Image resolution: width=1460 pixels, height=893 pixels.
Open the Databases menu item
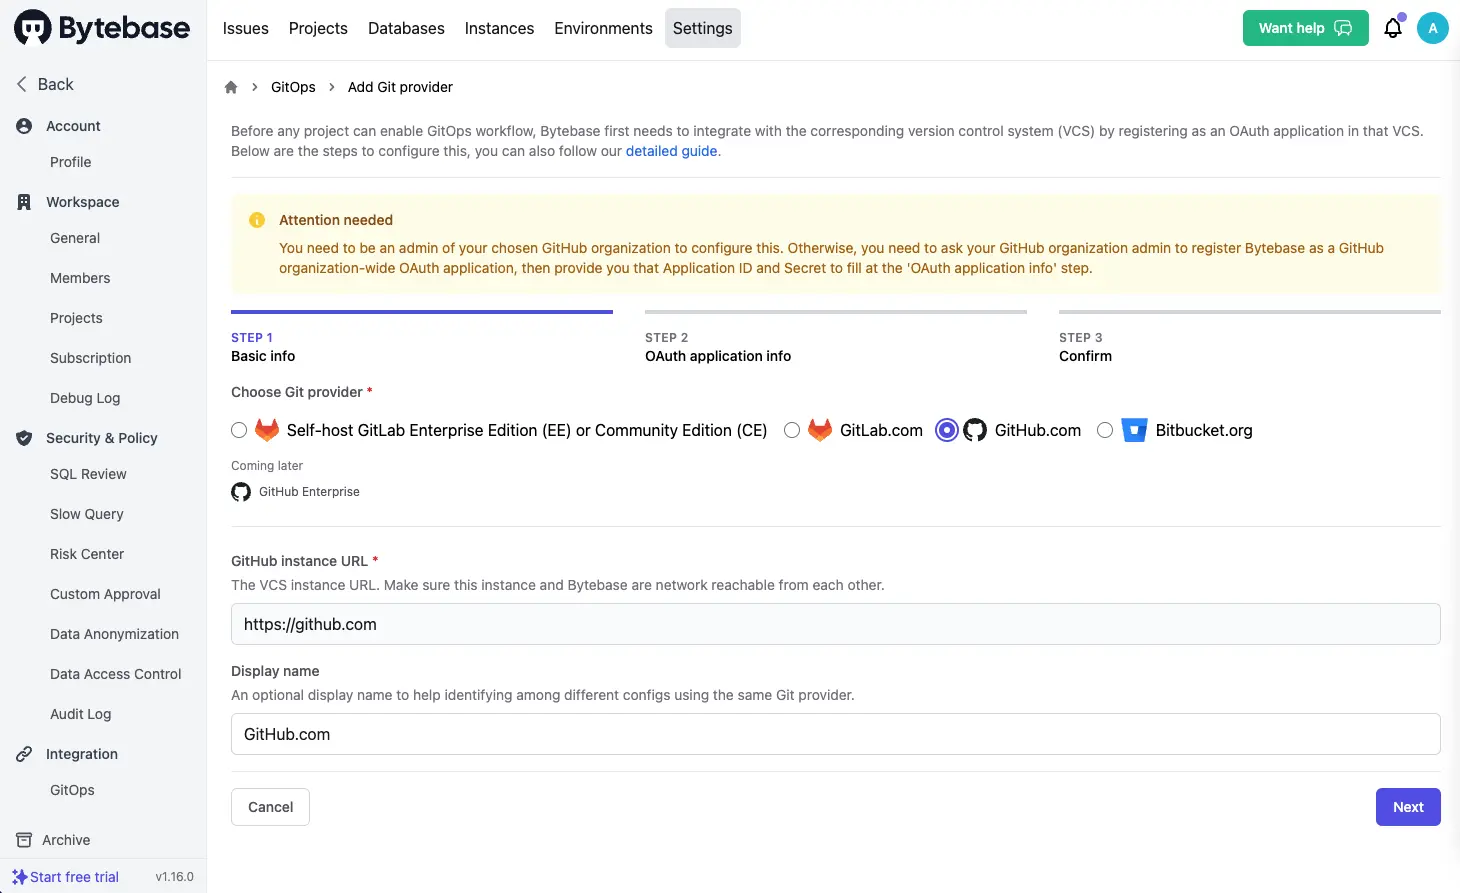(x=406, y=28)
